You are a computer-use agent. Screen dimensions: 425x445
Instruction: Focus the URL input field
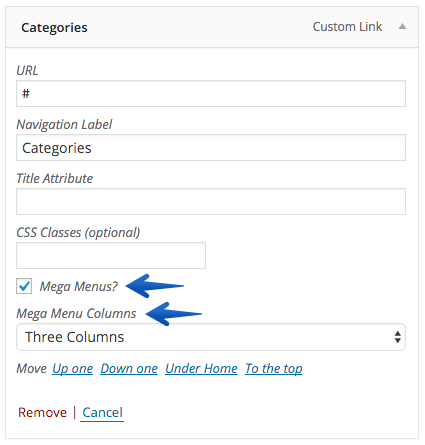click(211, 93)
